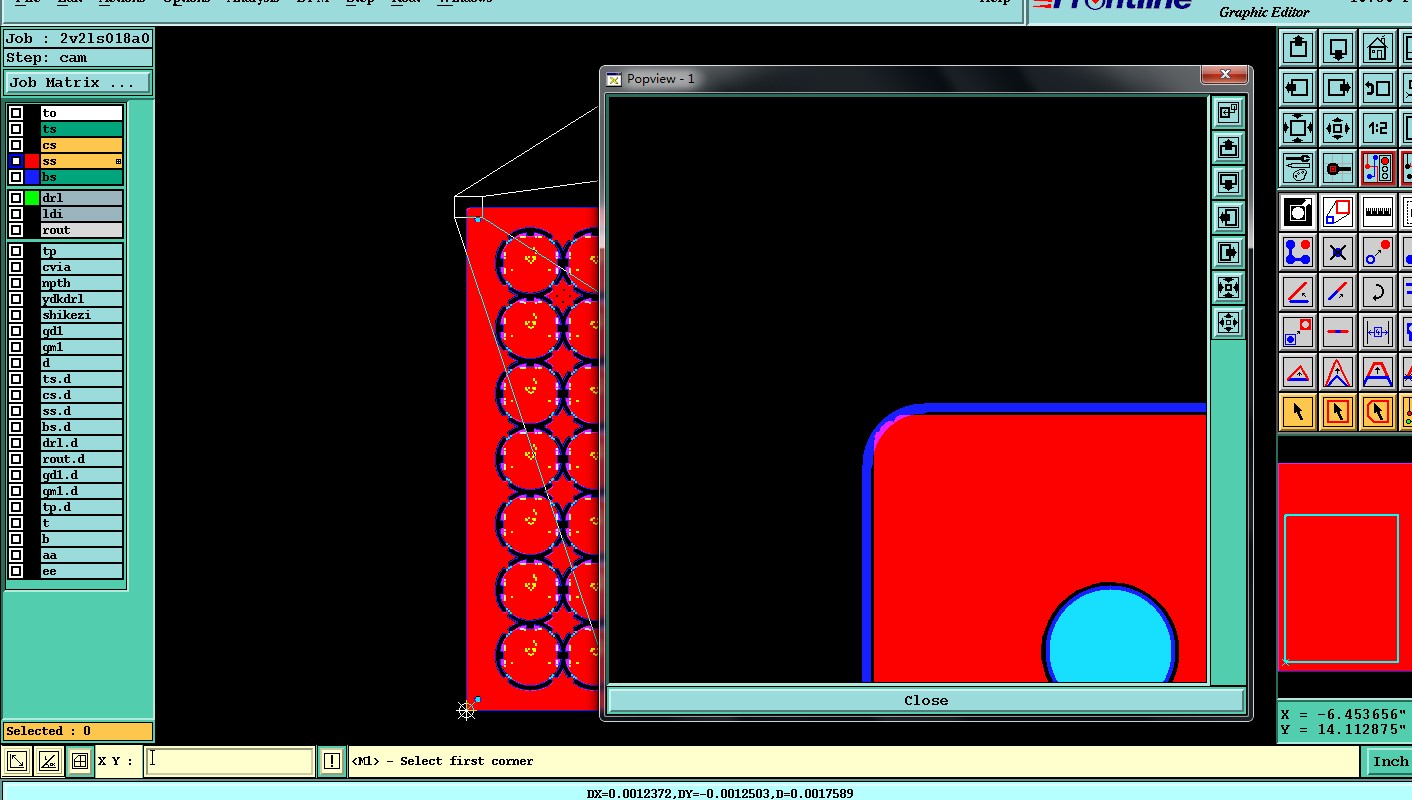Select the tp.d layer name
This screenshot has width=1412, height=800.
click(81, 507)
